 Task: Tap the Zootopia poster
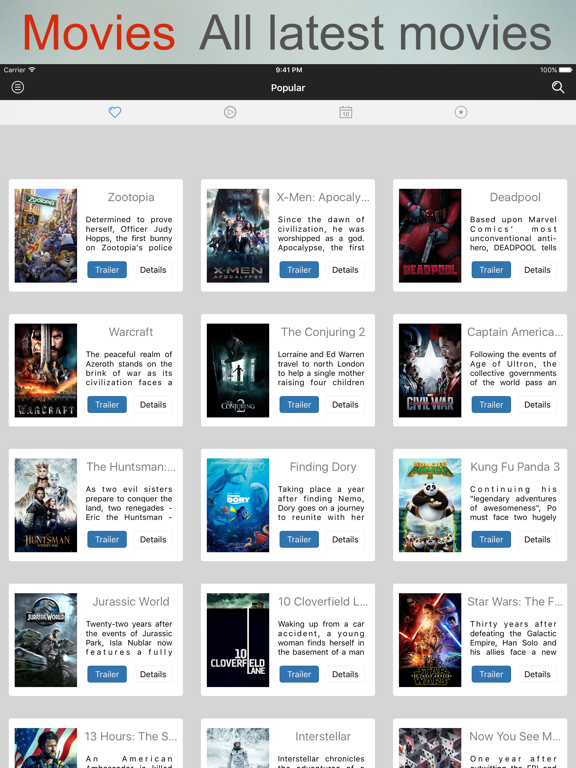pos(46,236)
